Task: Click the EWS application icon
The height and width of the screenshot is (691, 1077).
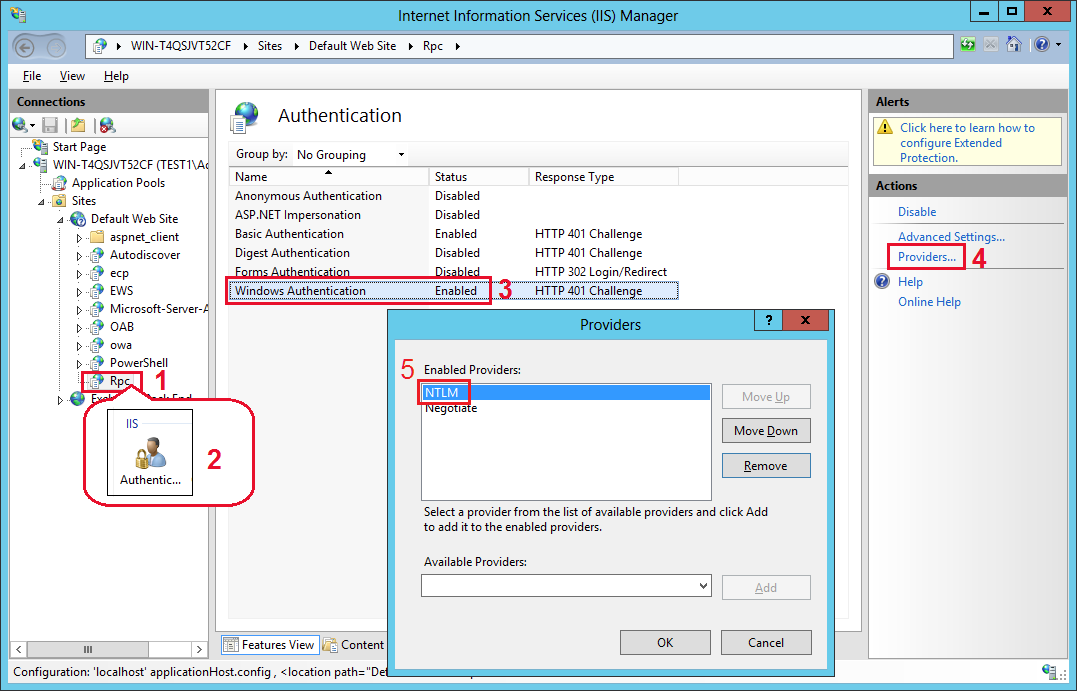Action: 97,291
